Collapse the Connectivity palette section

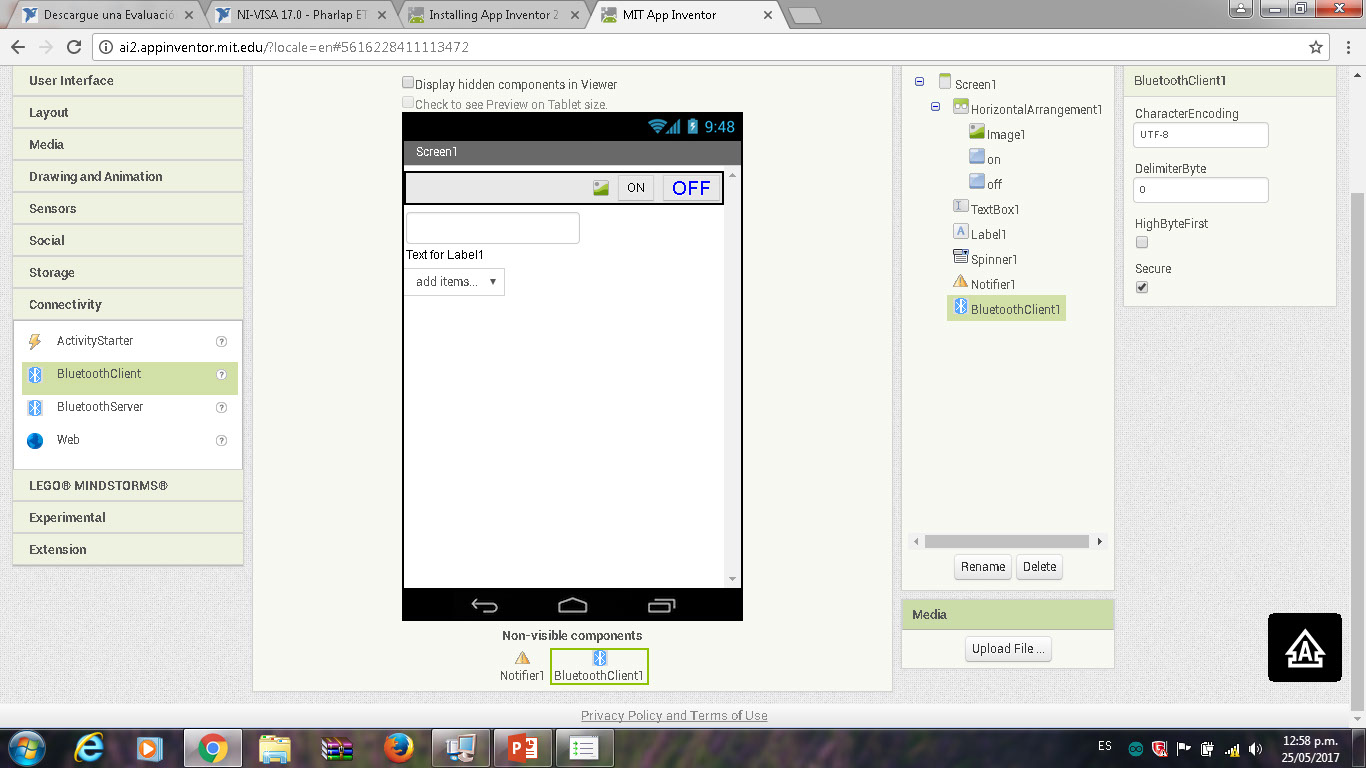click(x=128, y=305)
